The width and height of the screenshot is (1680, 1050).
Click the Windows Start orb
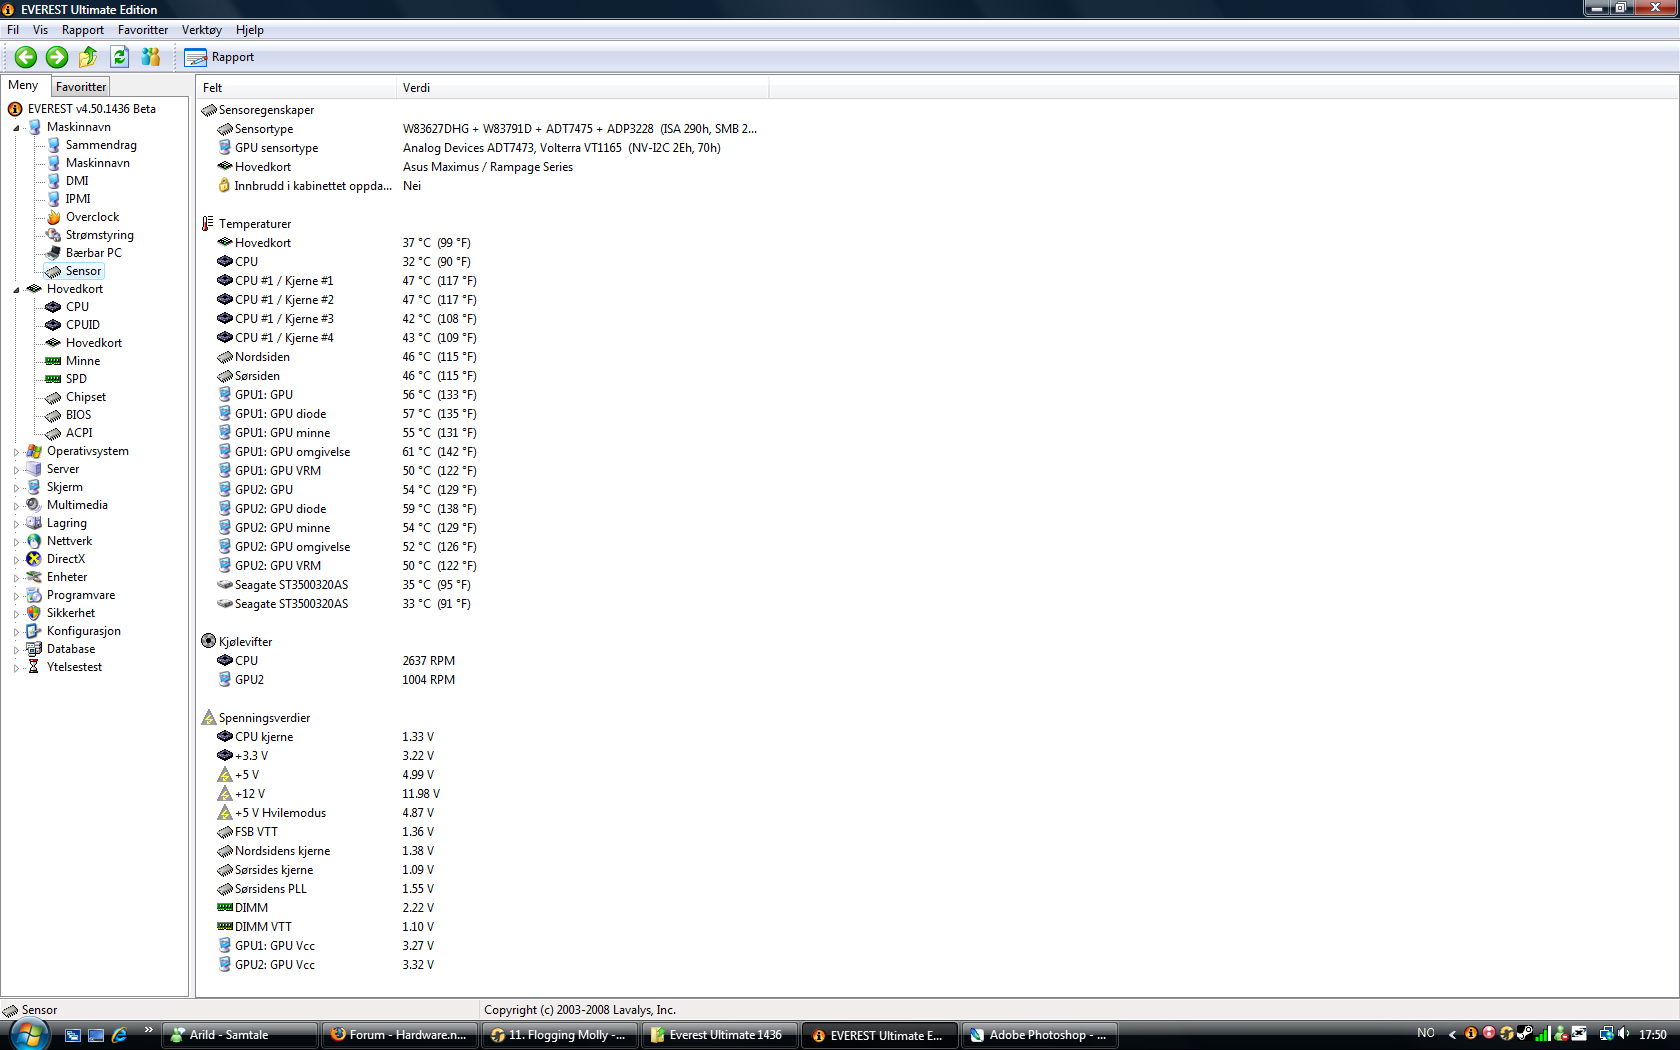28,1034
